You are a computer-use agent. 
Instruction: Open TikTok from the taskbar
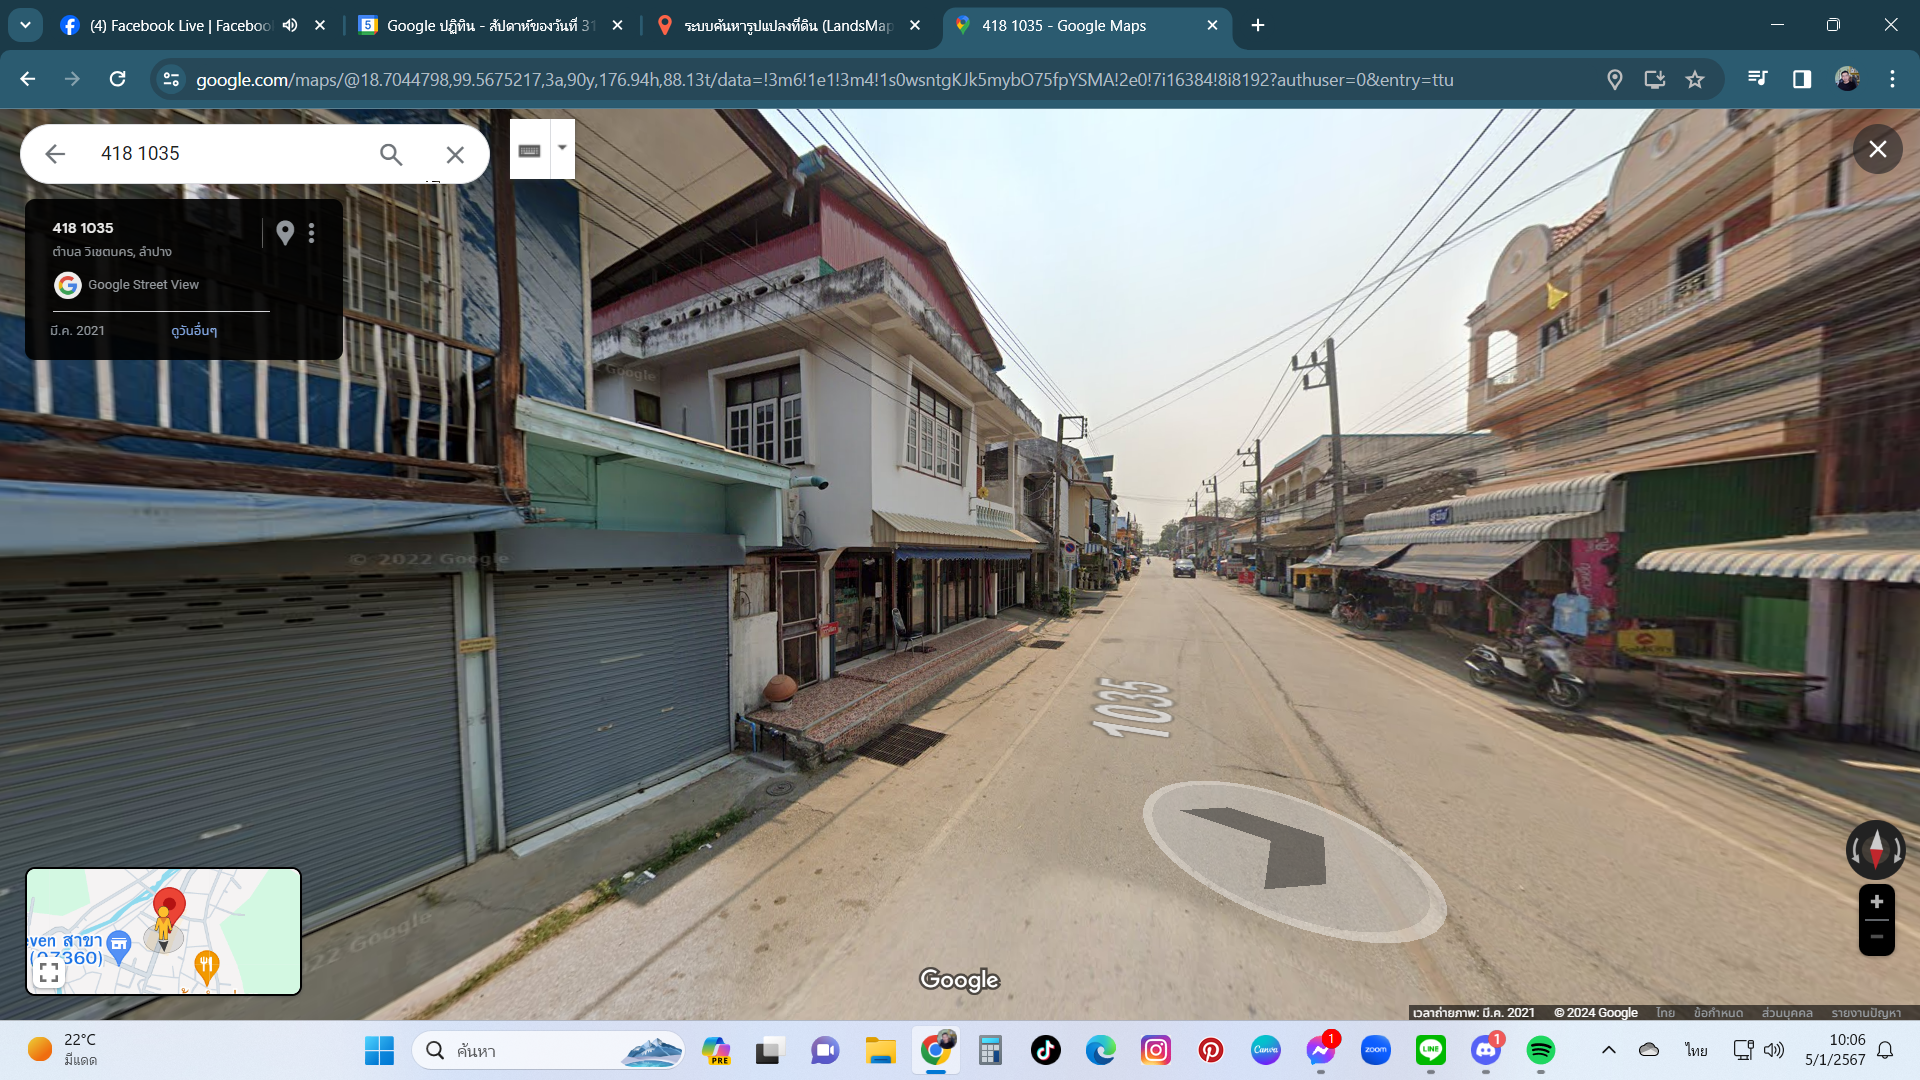coord(1045,1050)
